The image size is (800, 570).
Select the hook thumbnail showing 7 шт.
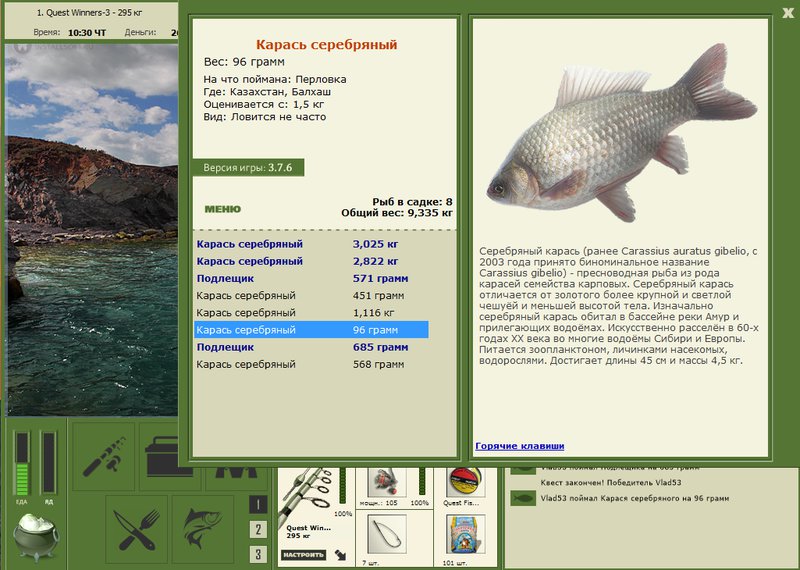(x=387, y=535)
